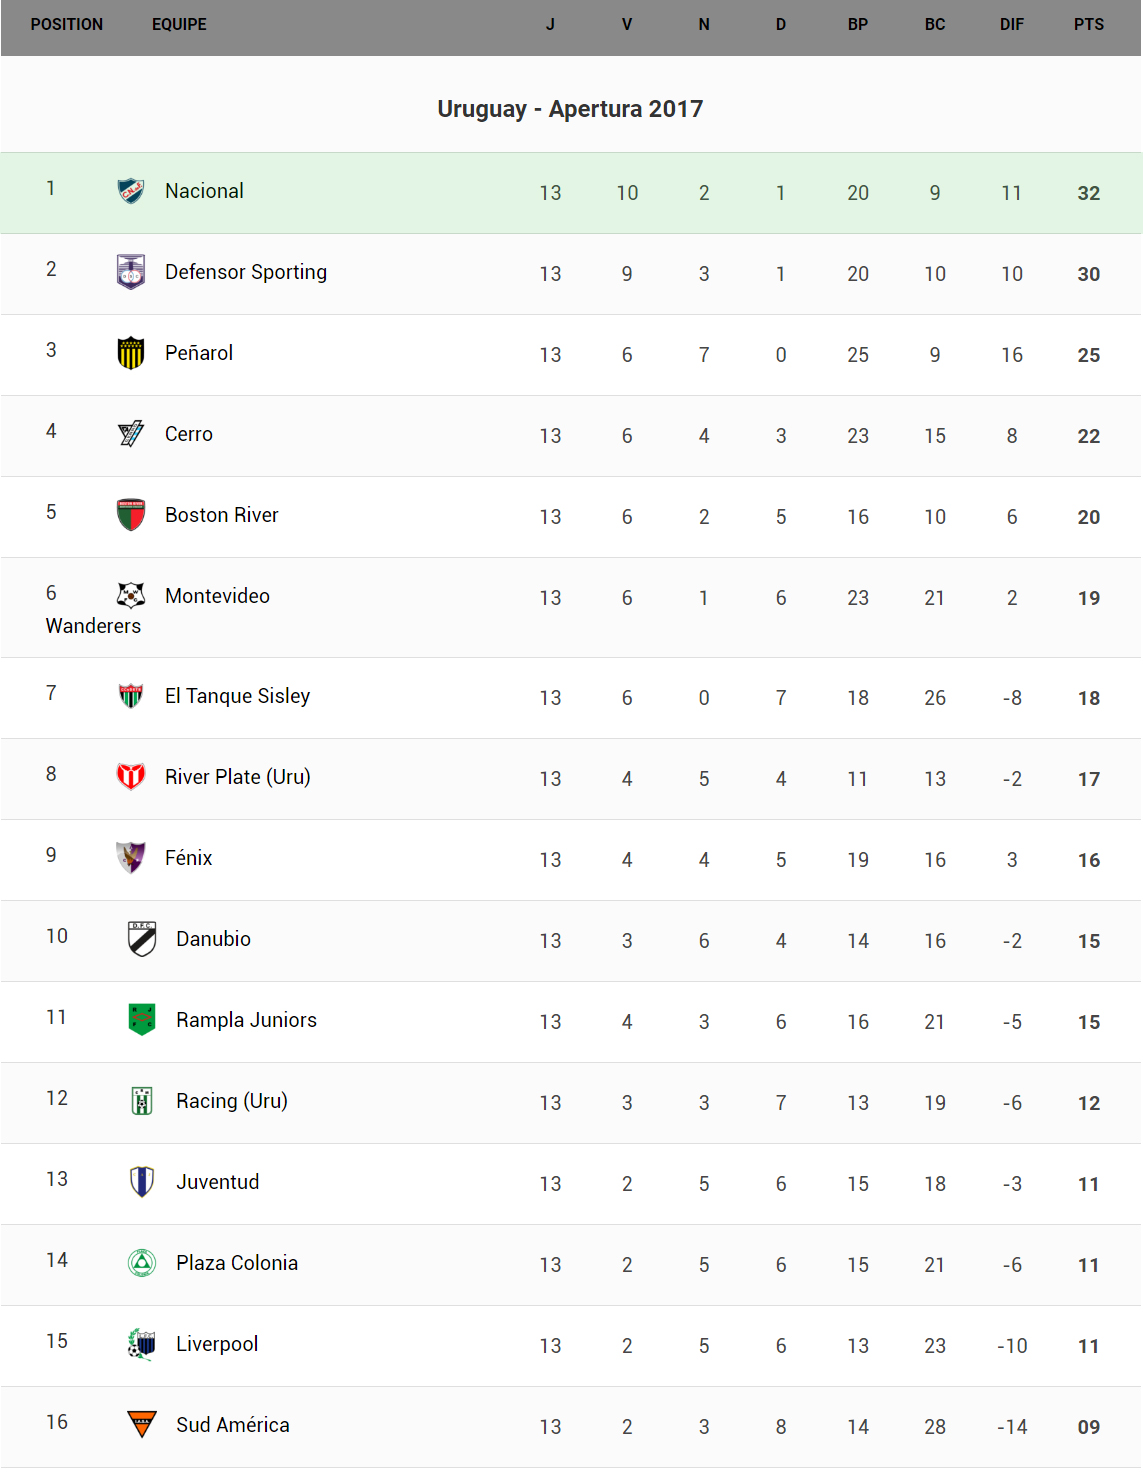The width and height of the screenshot is (1143, 1472).
Task: Click the Montevideo Wanderers crest icon
Action: (131, 596)
